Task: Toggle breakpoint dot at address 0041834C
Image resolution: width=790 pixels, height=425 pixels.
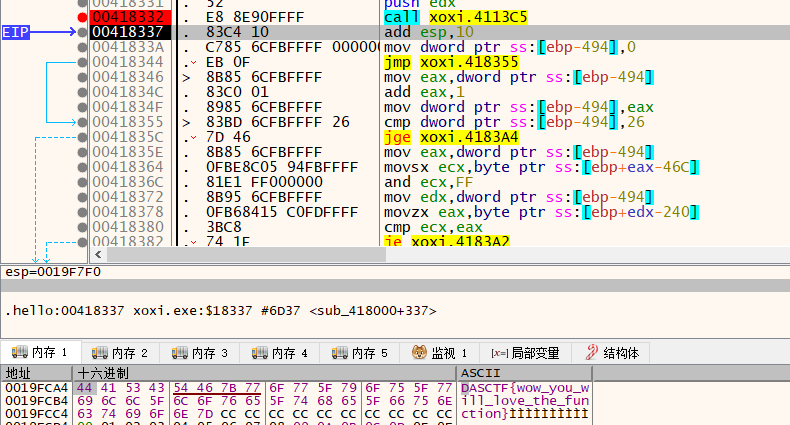Action: [x=82, y=92]
